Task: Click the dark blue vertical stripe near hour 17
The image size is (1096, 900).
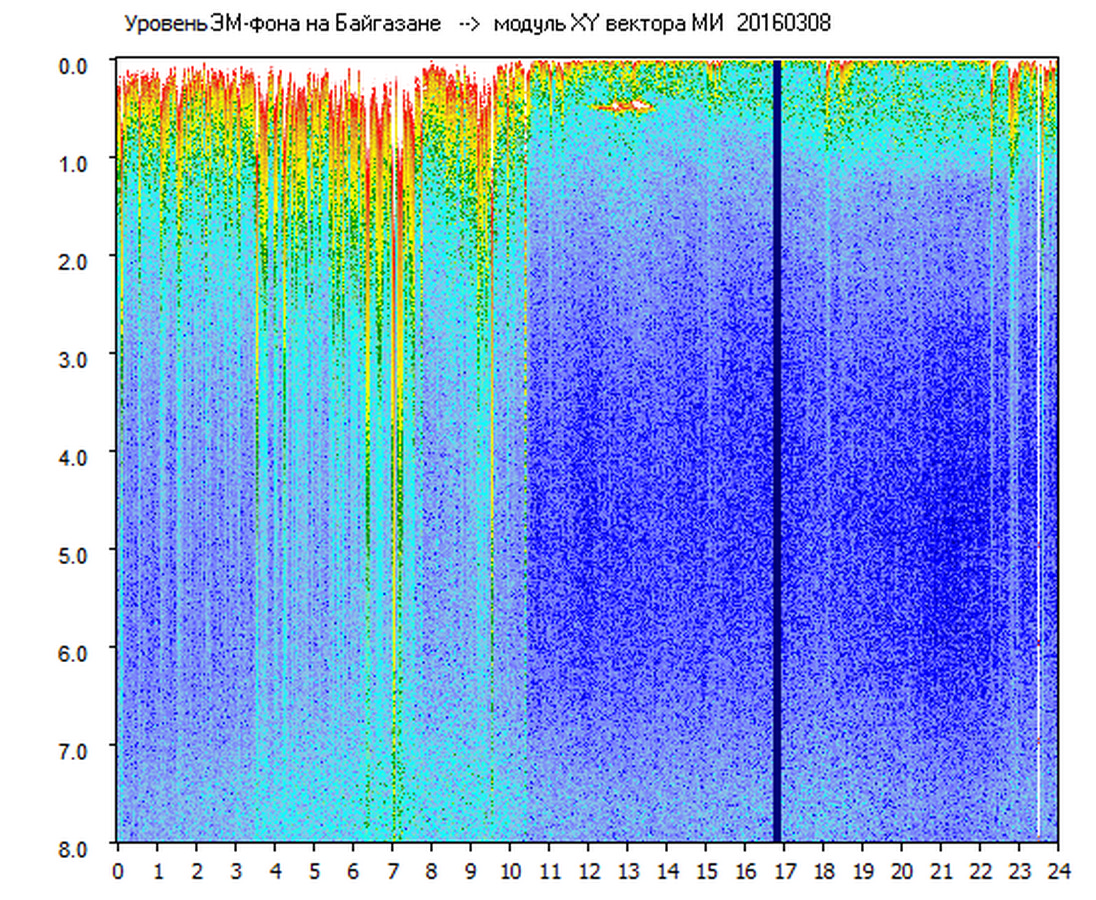Action: [x=777, y=450]
